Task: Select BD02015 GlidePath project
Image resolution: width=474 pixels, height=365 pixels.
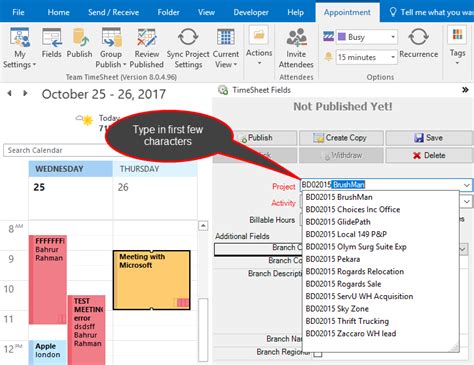Action: point(380,222)
